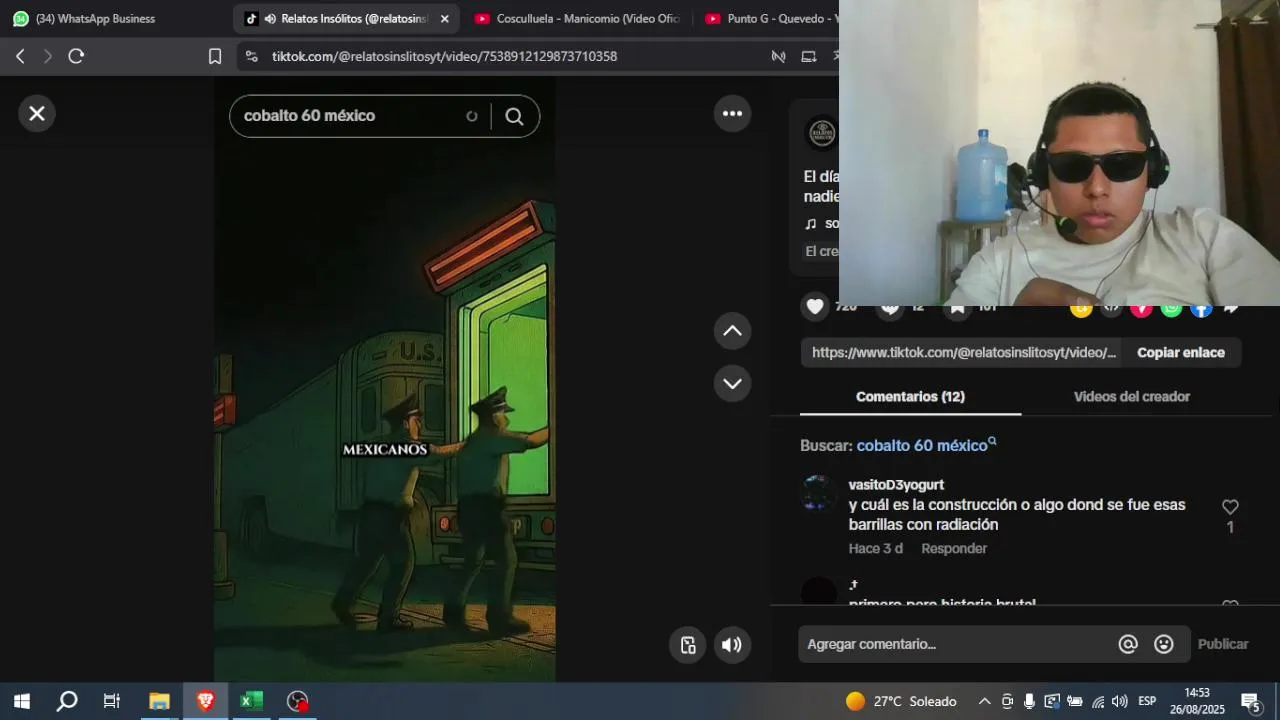Click the picture-in-picture icon in the address bar
The image size is (1280, 720).
[809, 57]
